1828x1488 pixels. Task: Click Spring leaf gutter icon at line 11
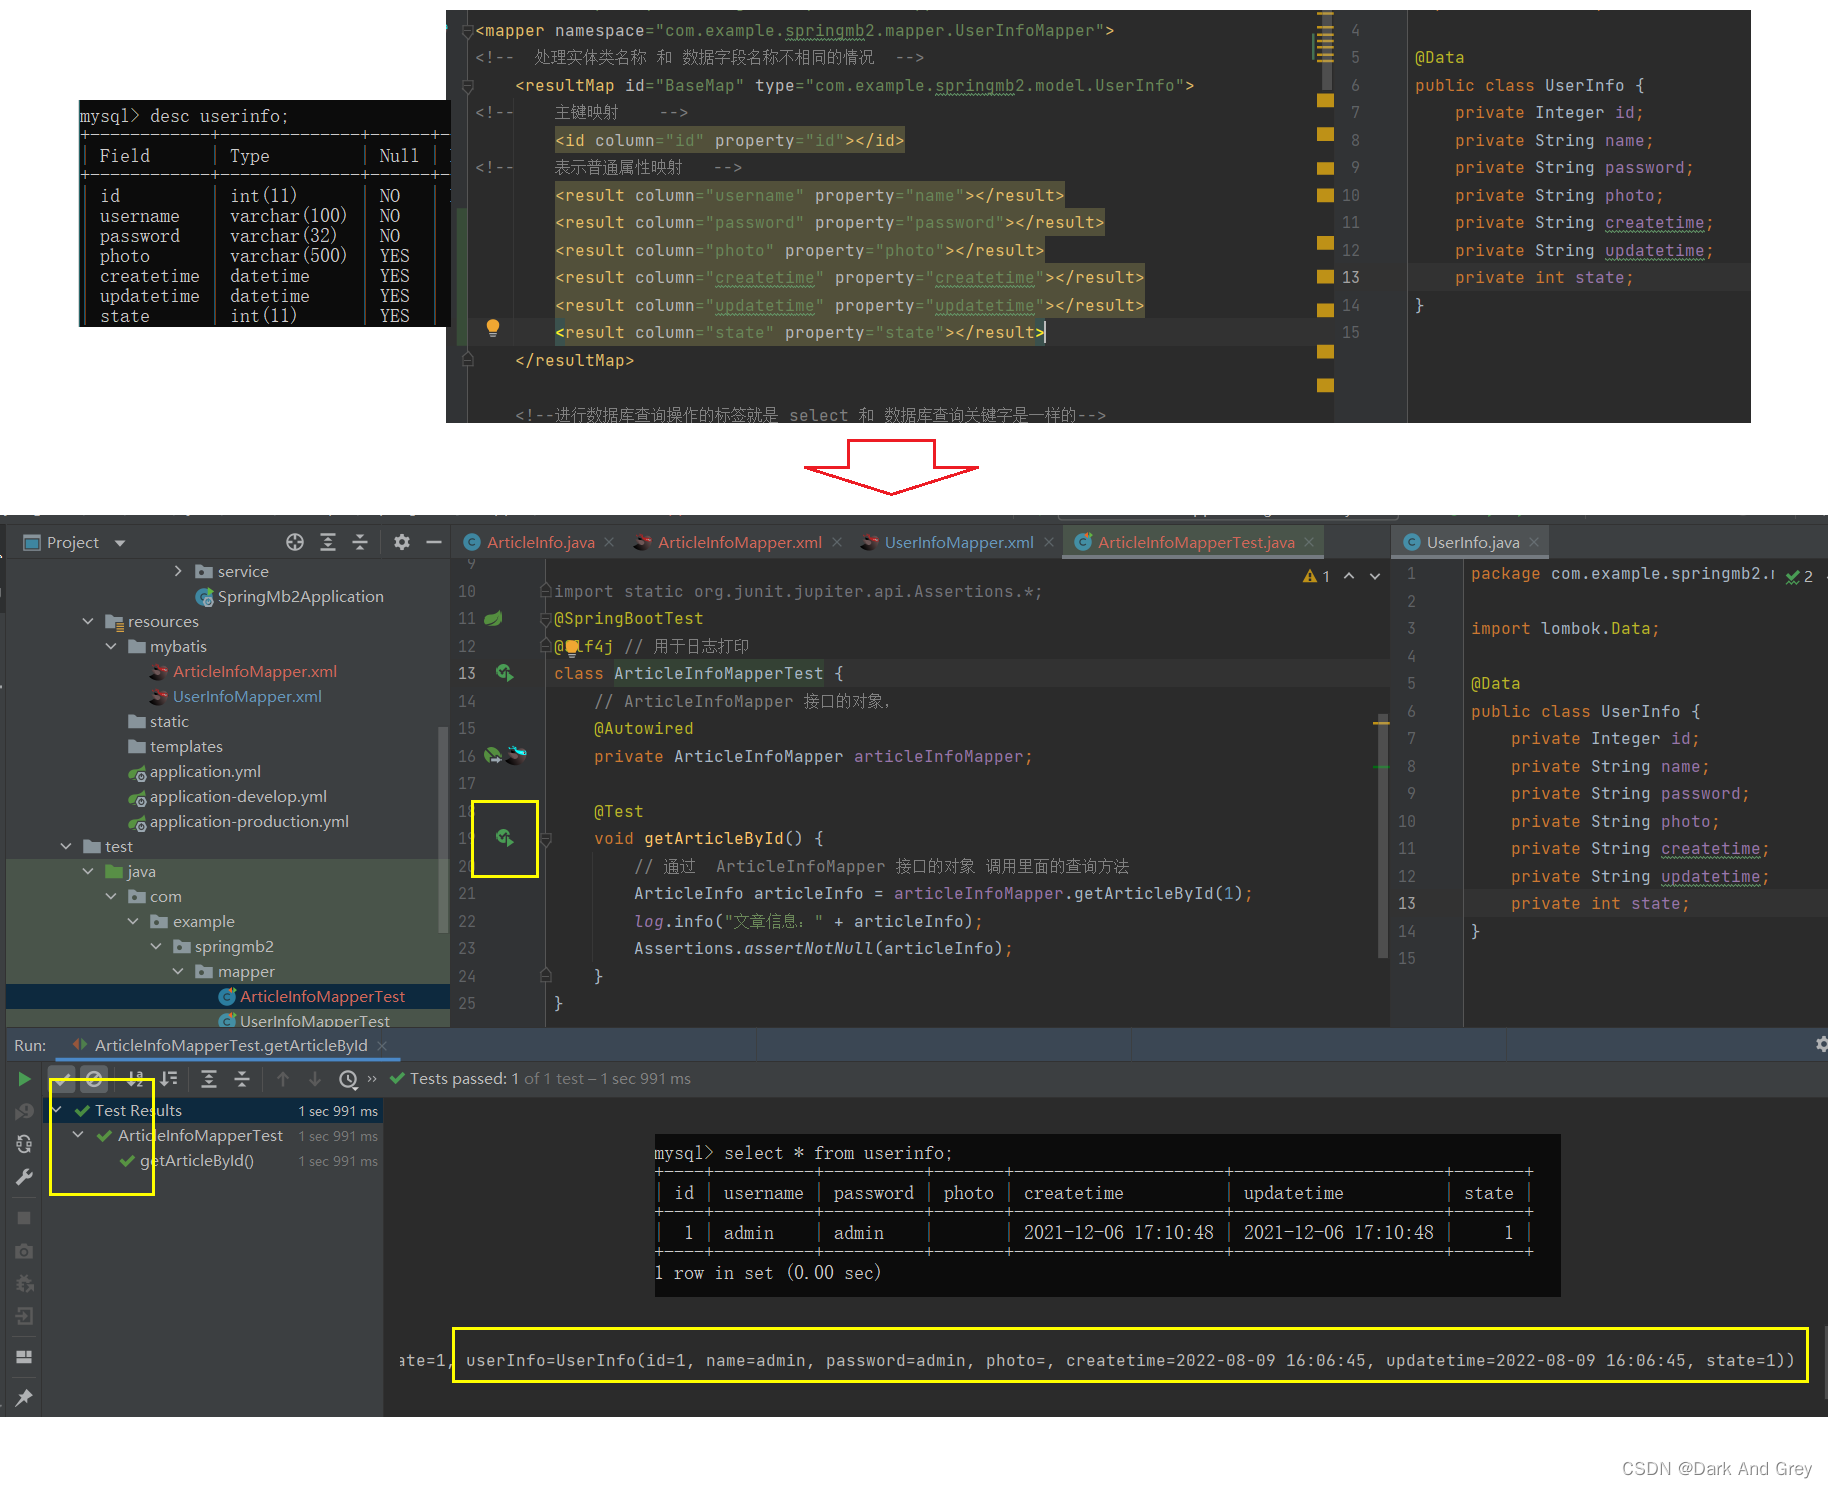coord(494,618)
